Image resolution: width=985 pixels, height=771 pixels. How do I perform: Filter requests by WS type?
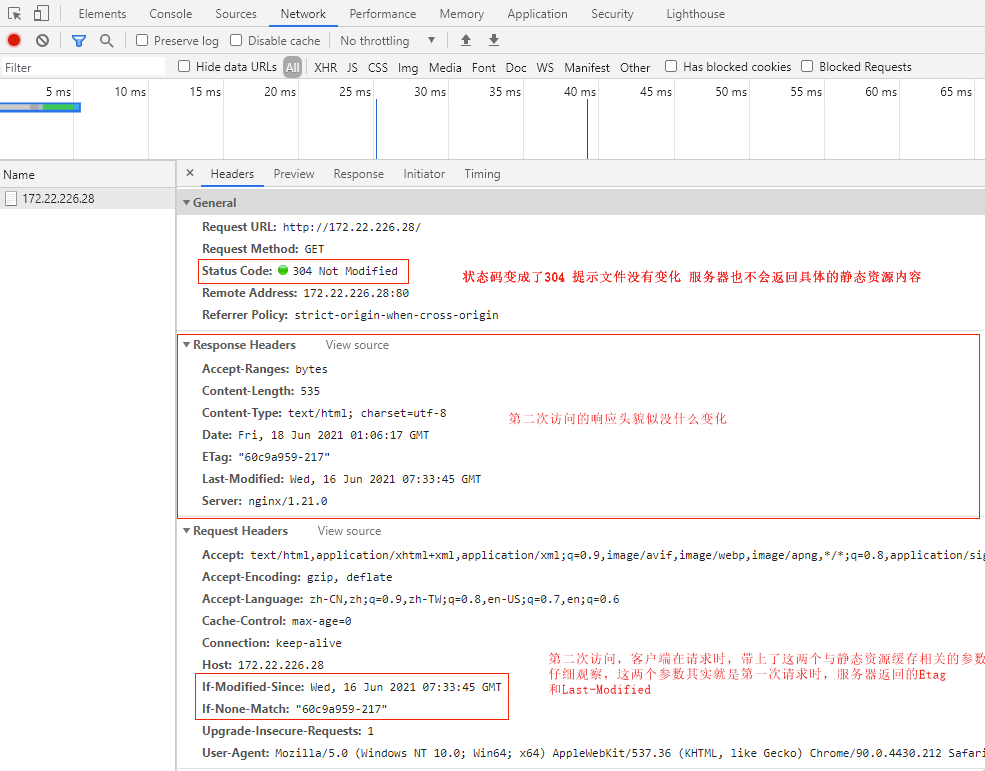pyautogui.click(x=545, y=67)
